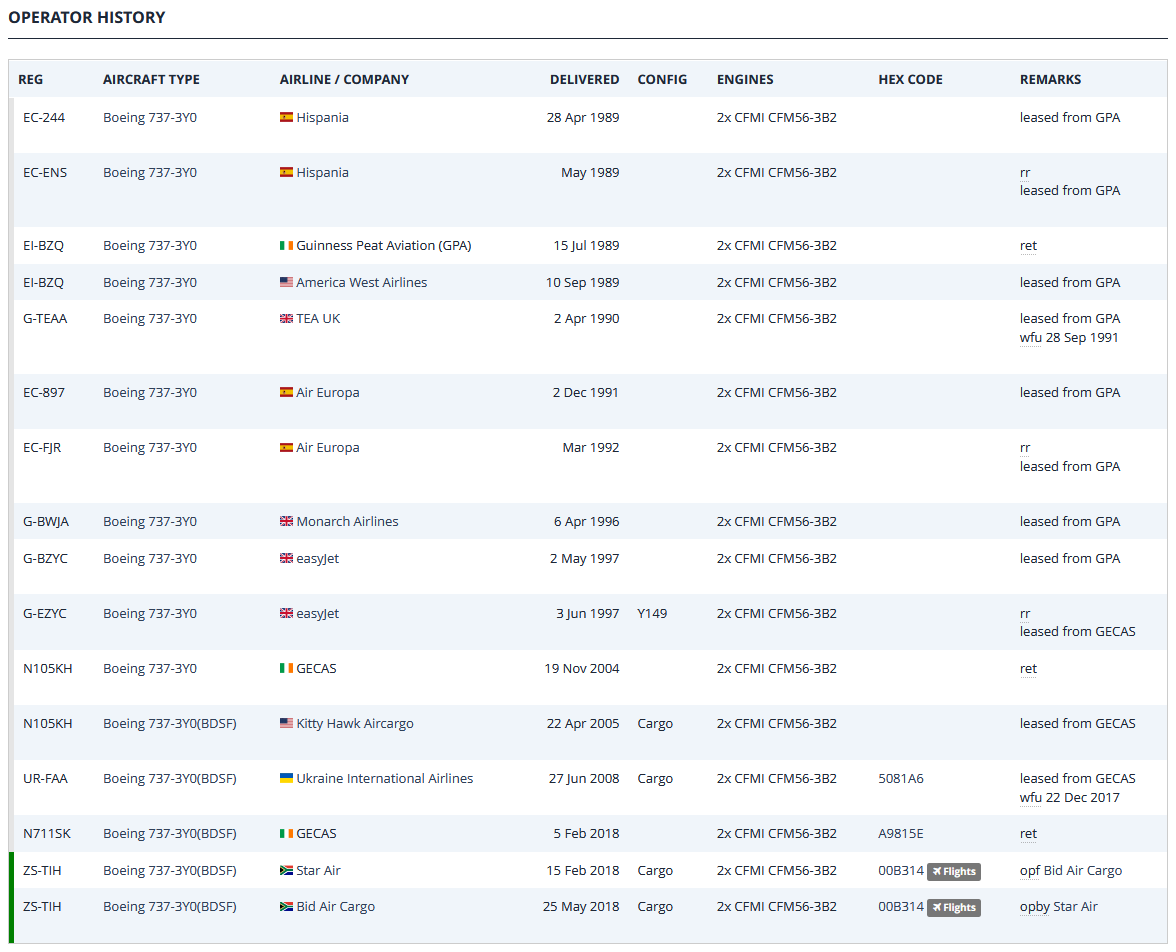The height and width of the screenshot is (952, 1176).
Task: Click the DELIVERED column header
Action: tap(584, 79)
